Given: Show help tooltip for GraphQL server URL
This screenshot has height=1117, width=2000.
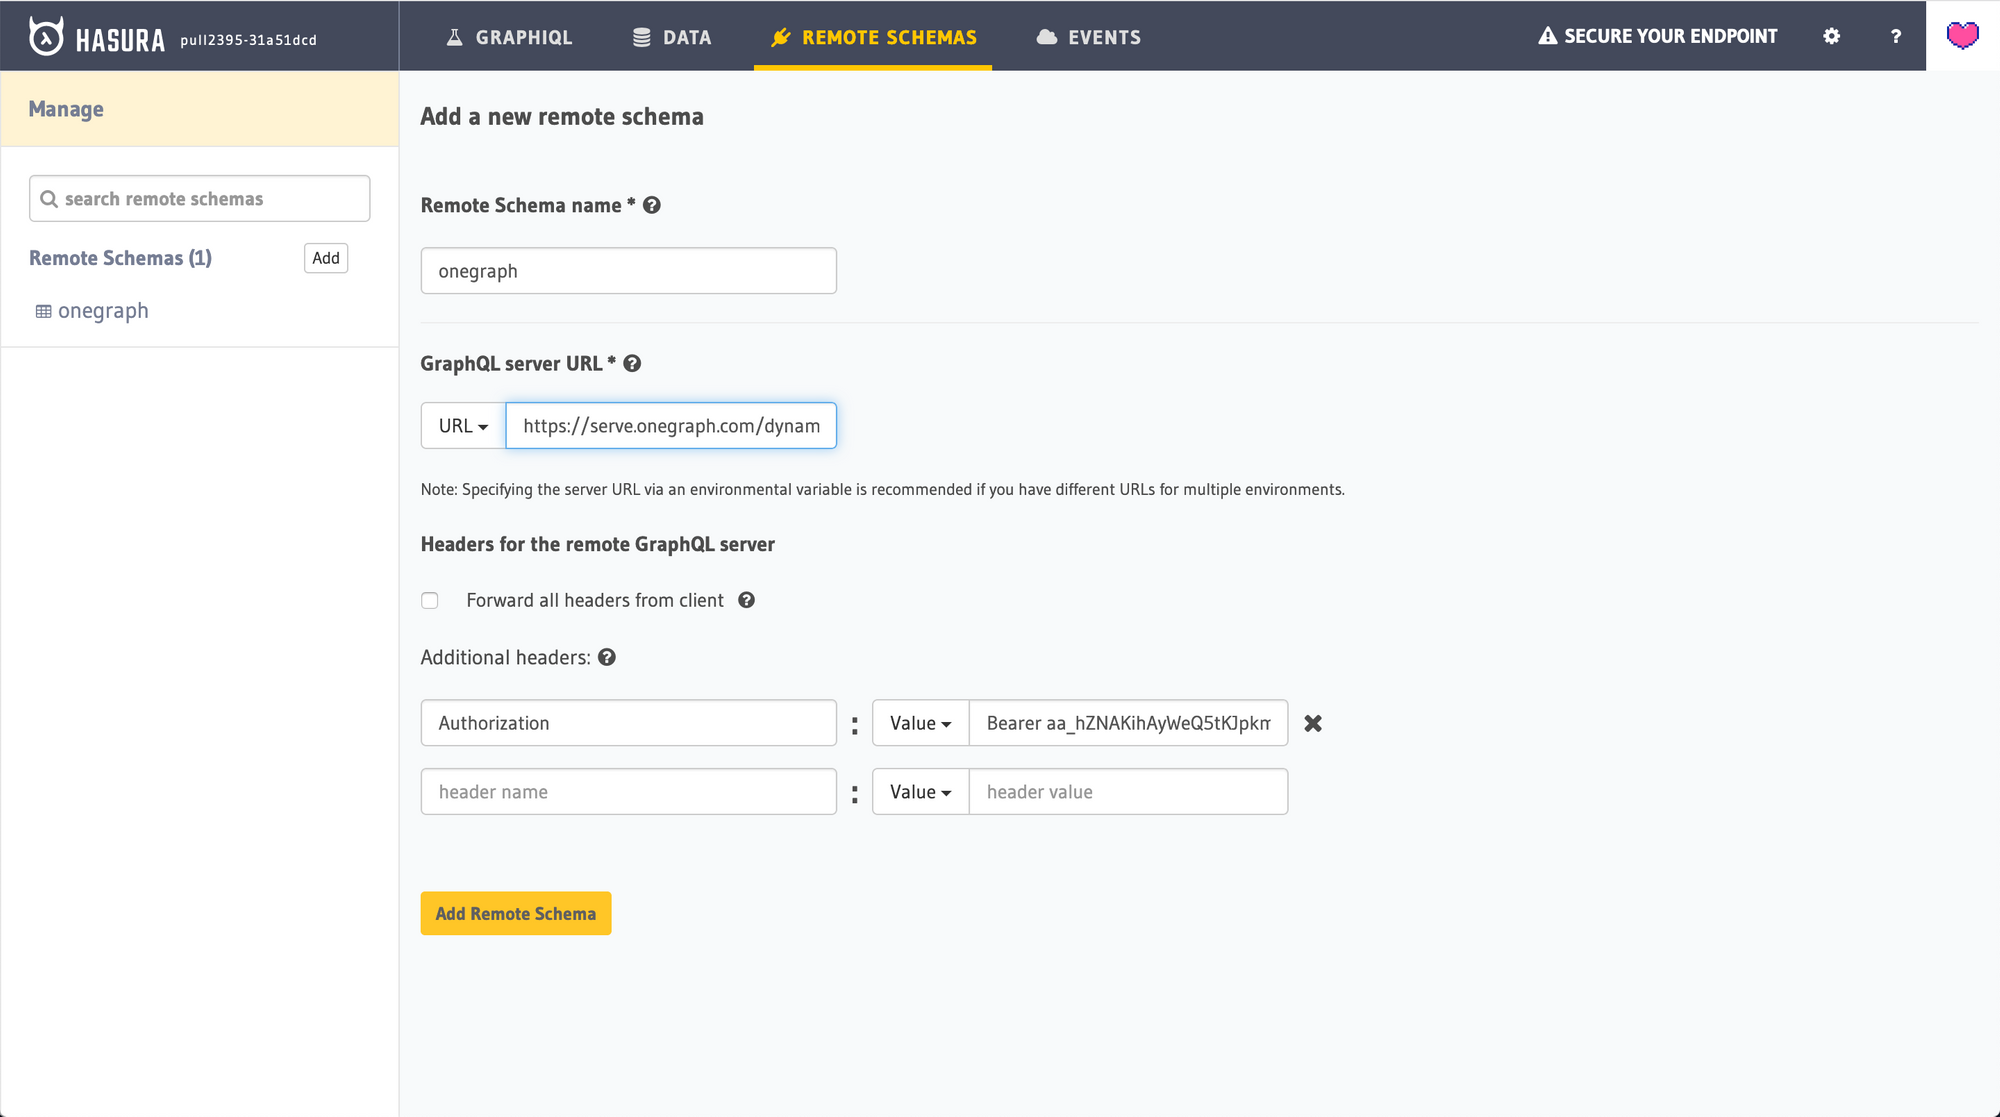Looking at the screenshot, I should click(x=632, y=363).
